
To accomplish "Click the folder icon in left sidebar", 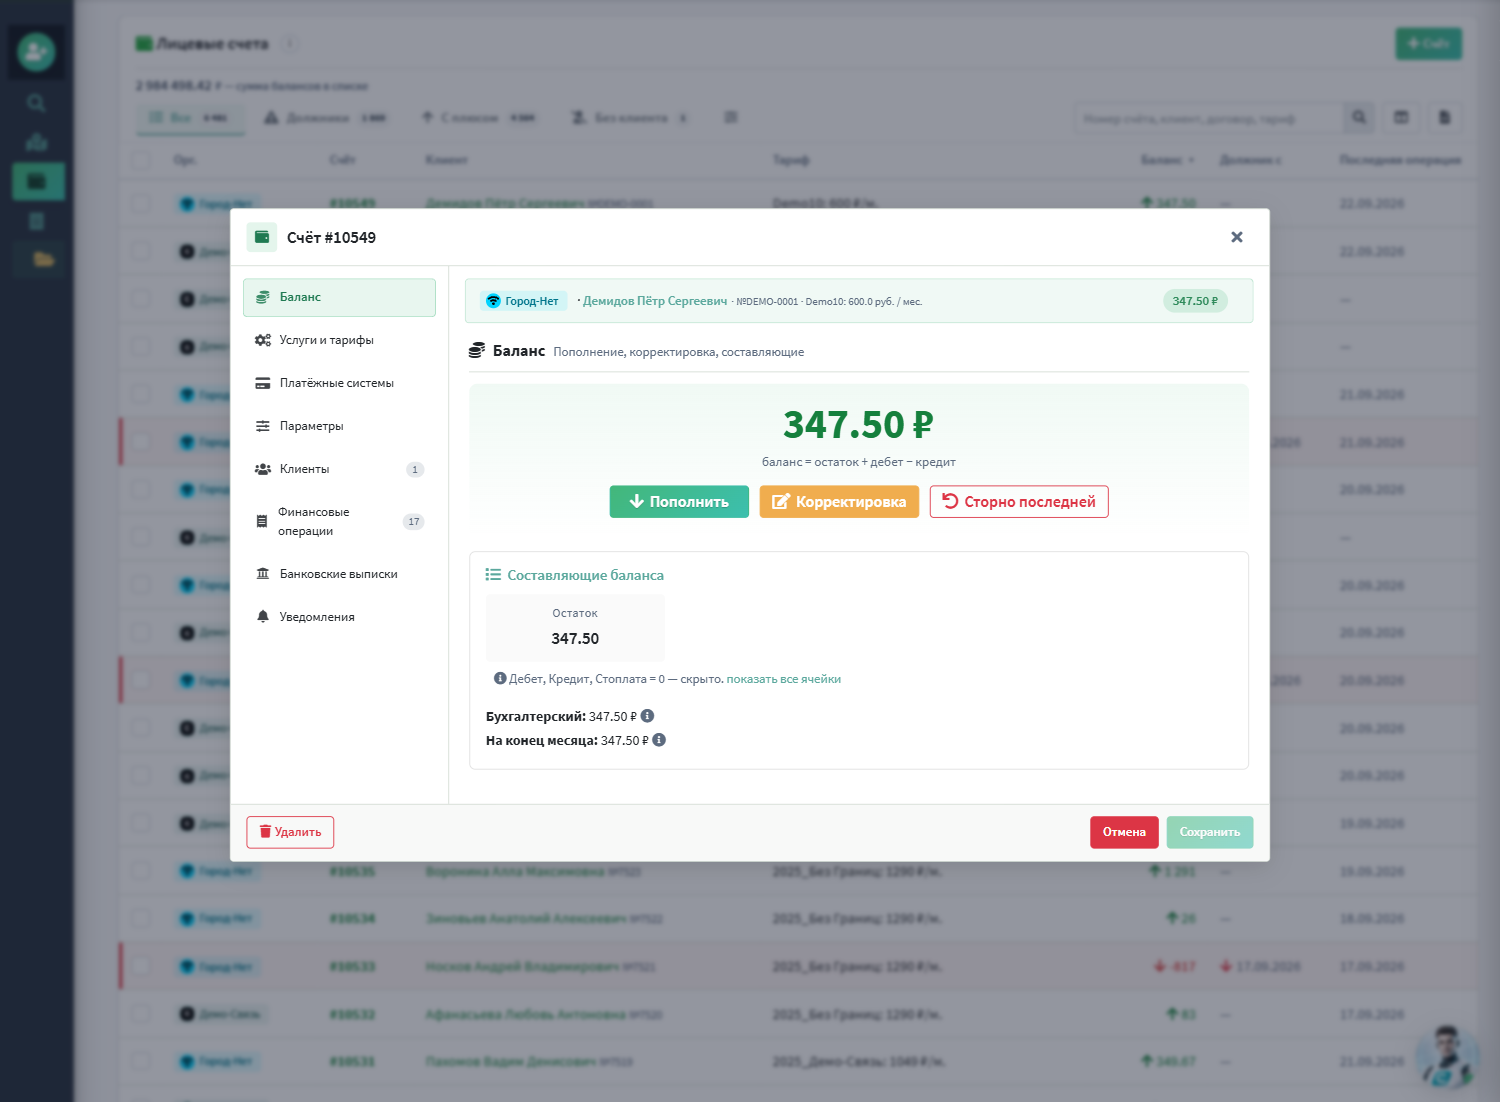I will [42, 260].
